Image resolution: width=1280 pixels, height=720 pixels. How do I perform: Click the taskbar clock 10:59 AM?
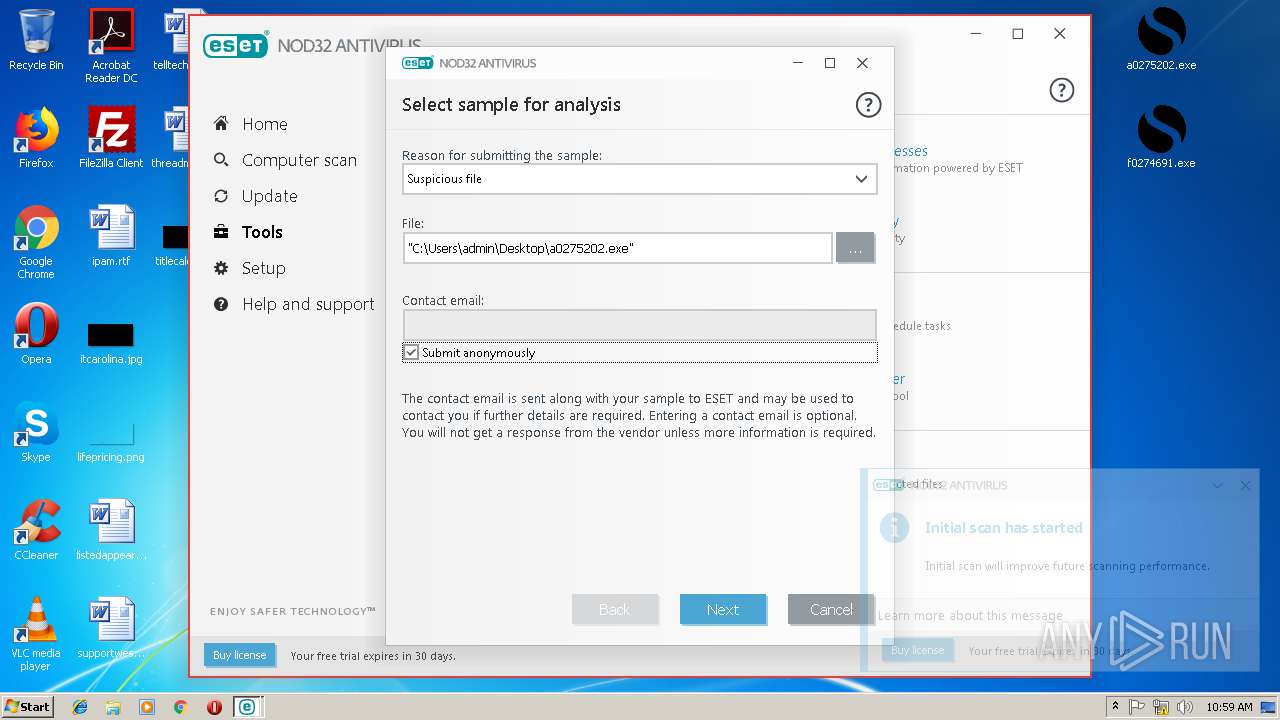tap(1229, 707)
